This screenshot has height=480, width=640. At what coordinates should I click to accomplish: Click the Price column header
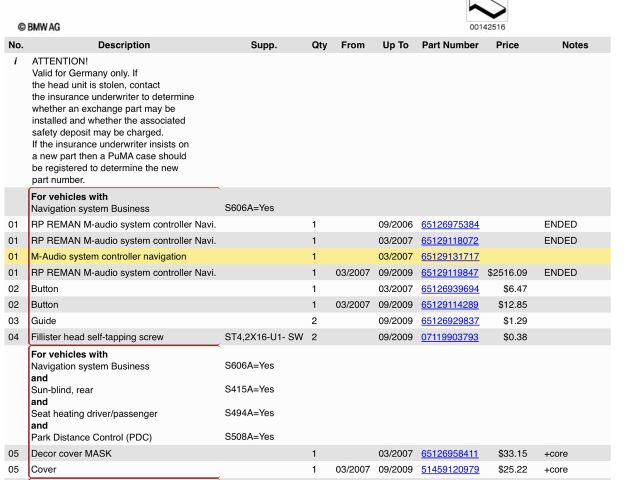[507, 45]
